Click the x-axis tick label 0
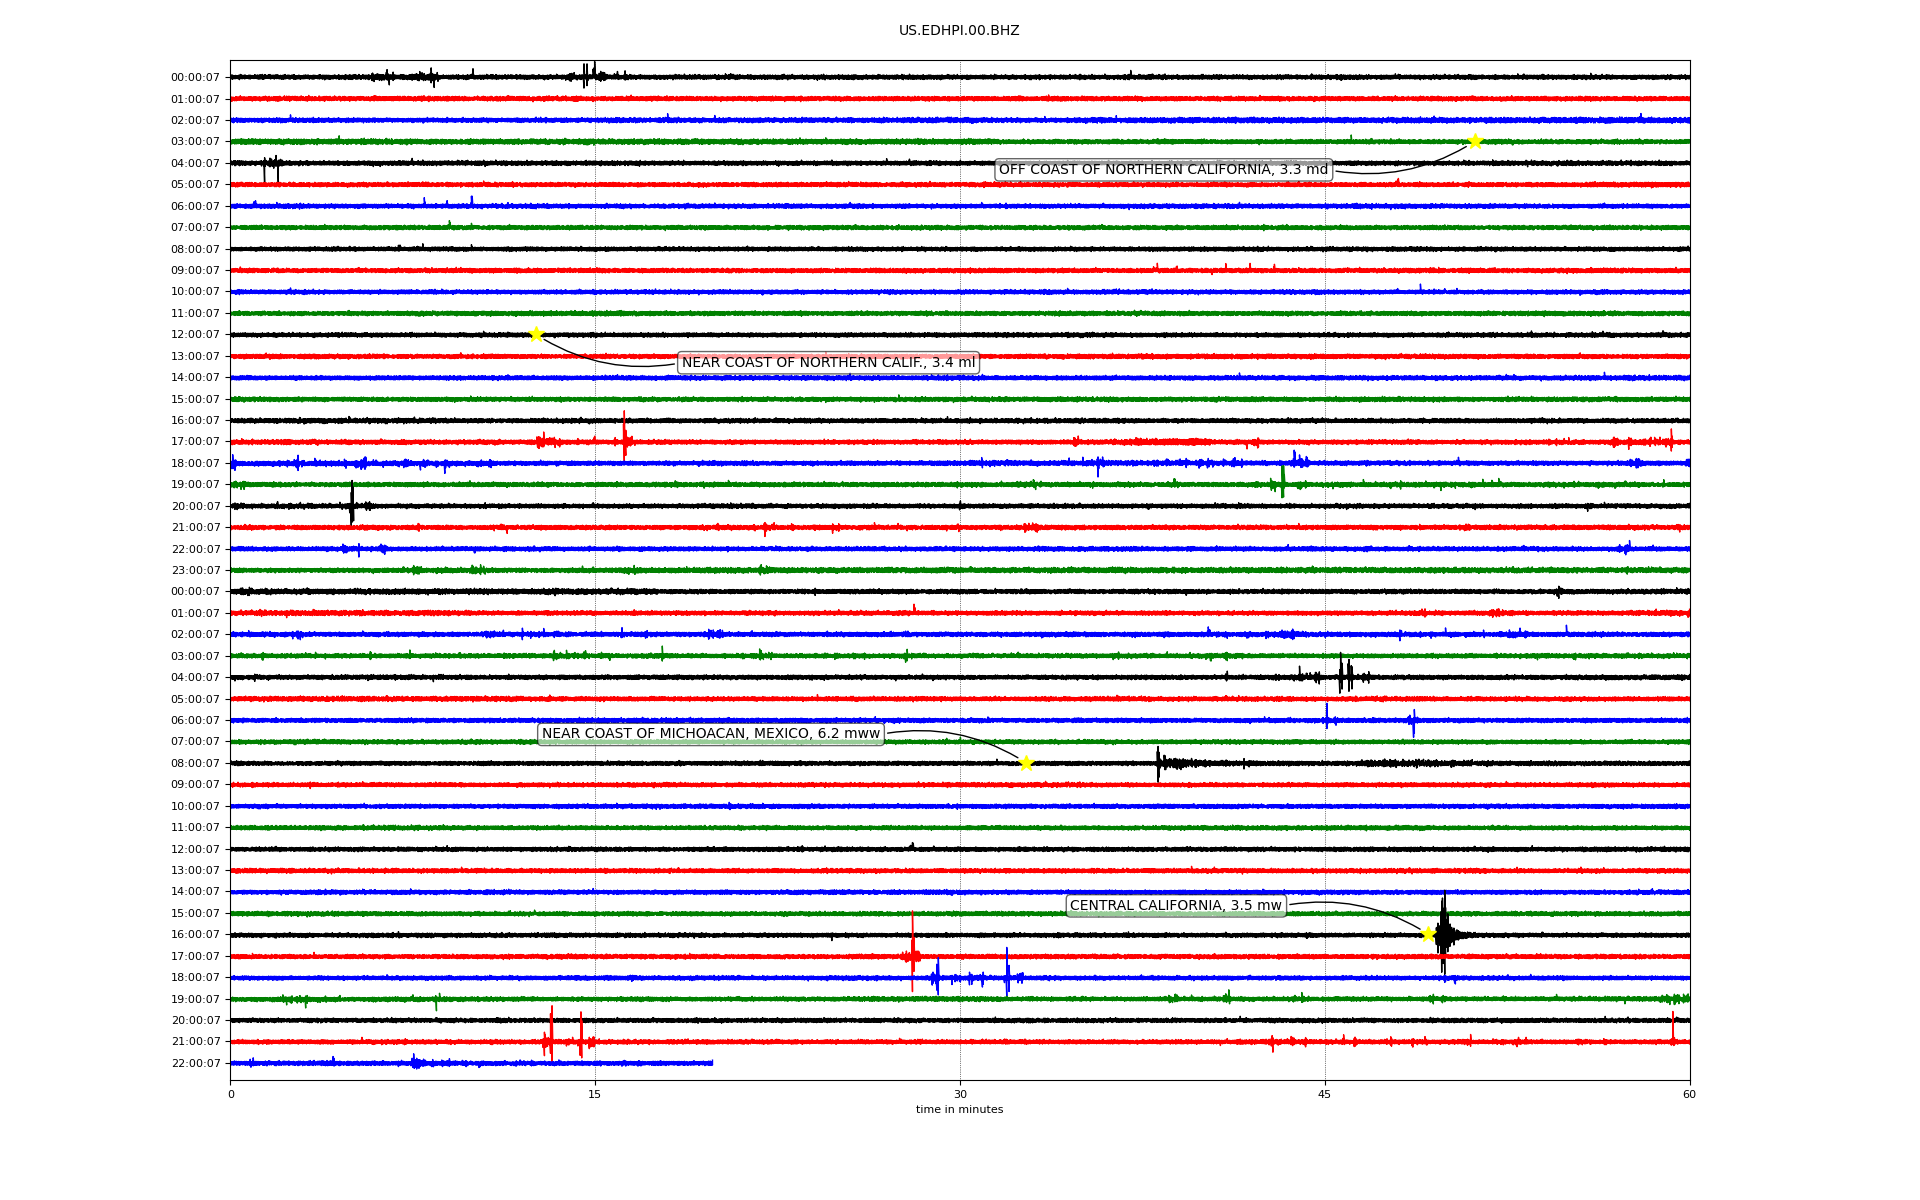1920x1200 pixels. tap(231, 1094)
